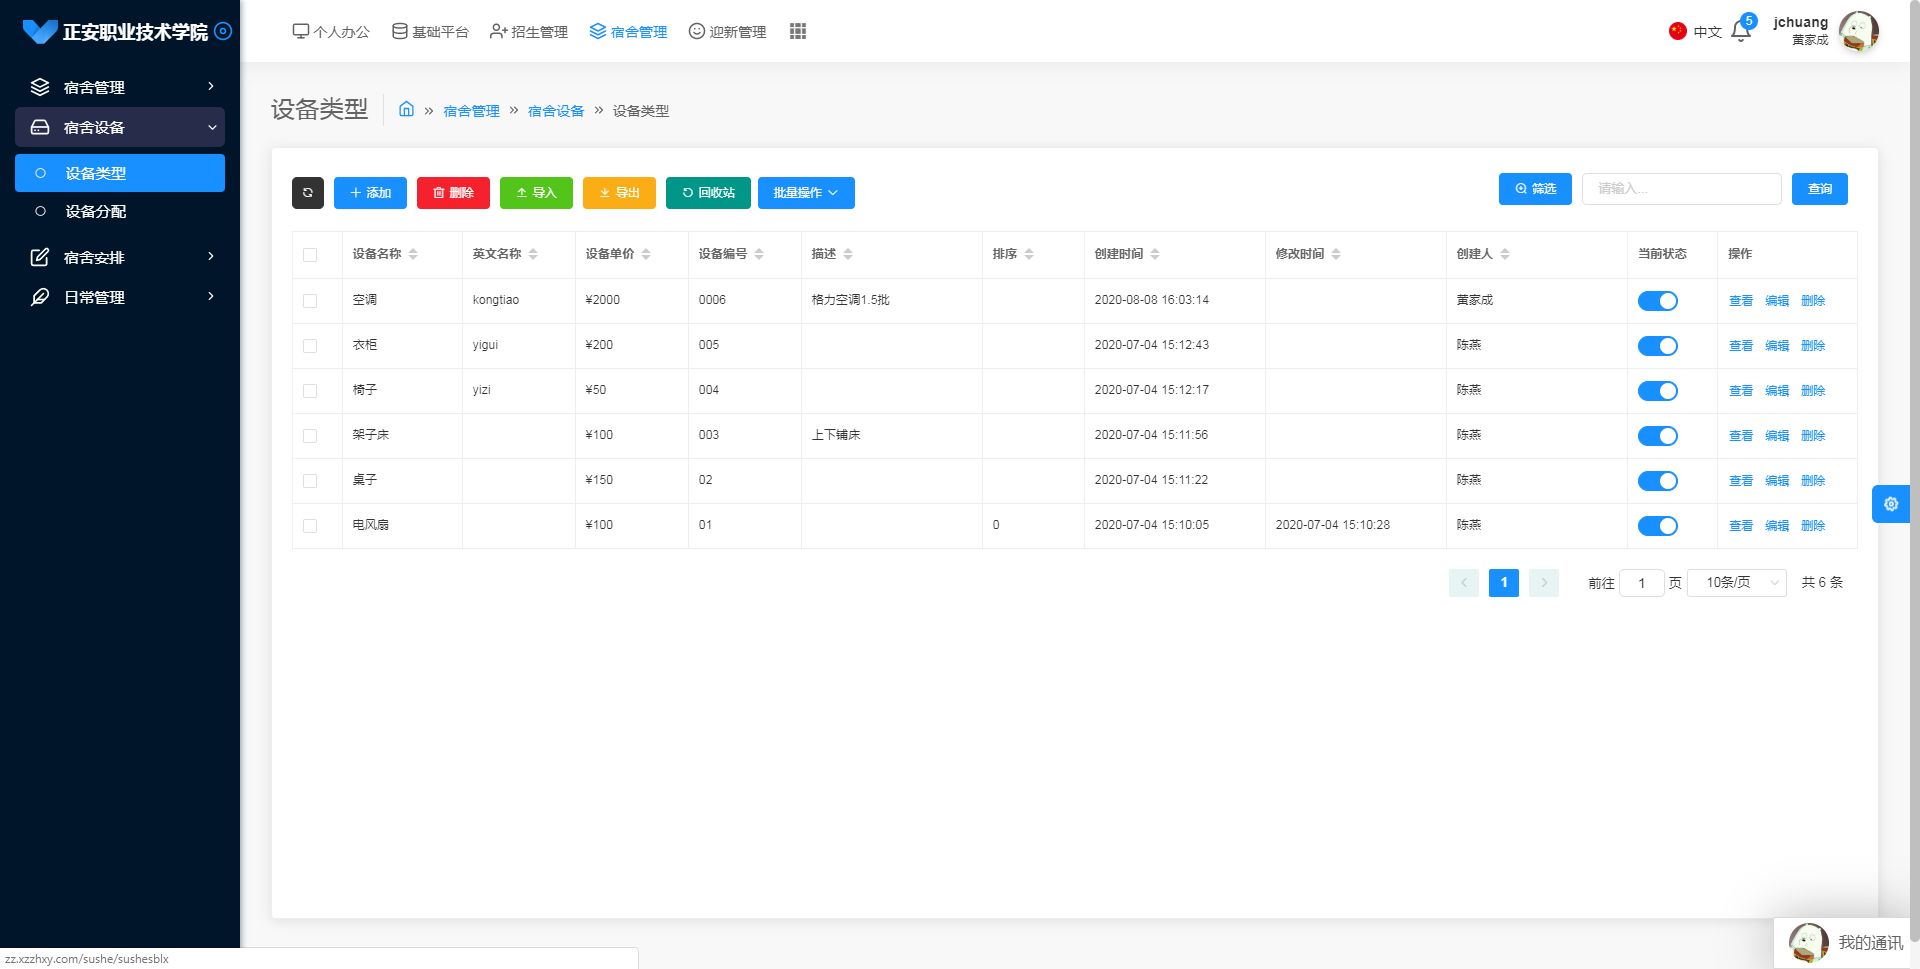1920x969 pixels.
Task: Check the 衣柜 row checkbox
Action: [310, 346]
